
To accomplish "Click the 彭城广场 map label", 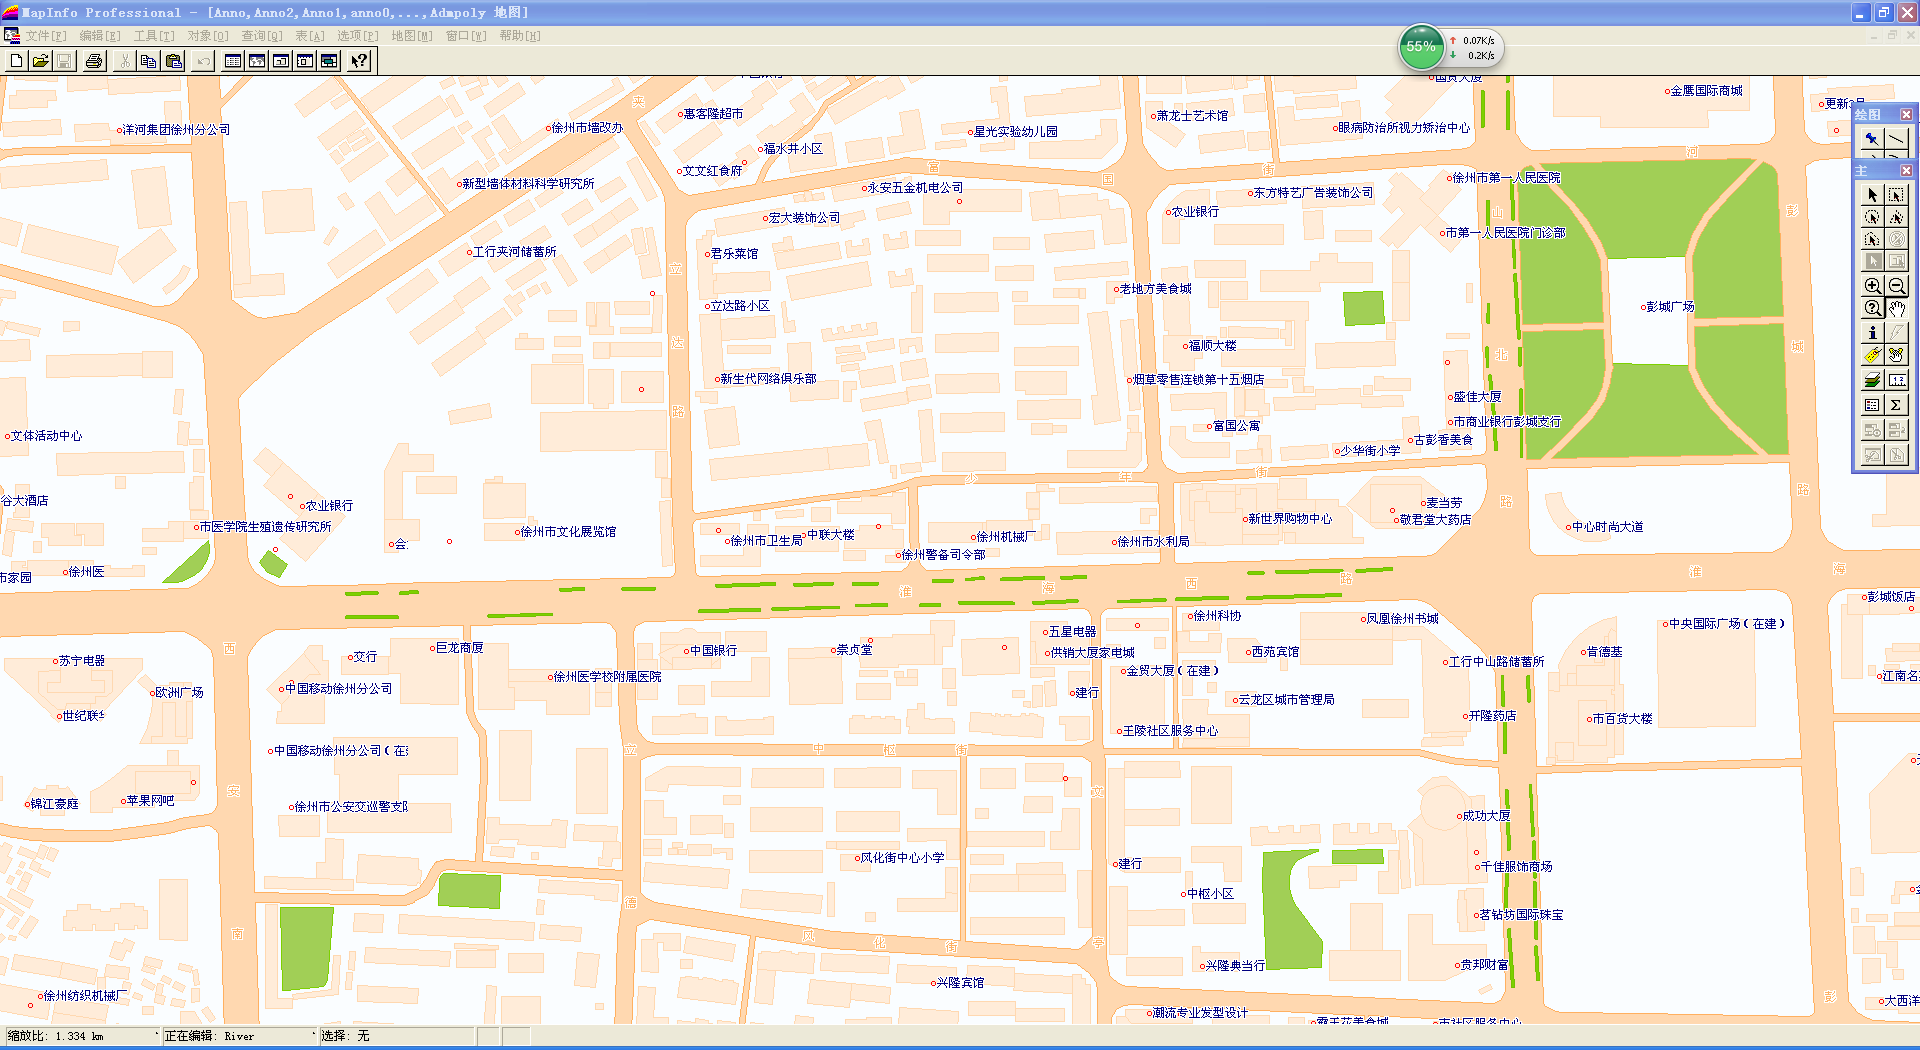I will tap(1670, 307).
